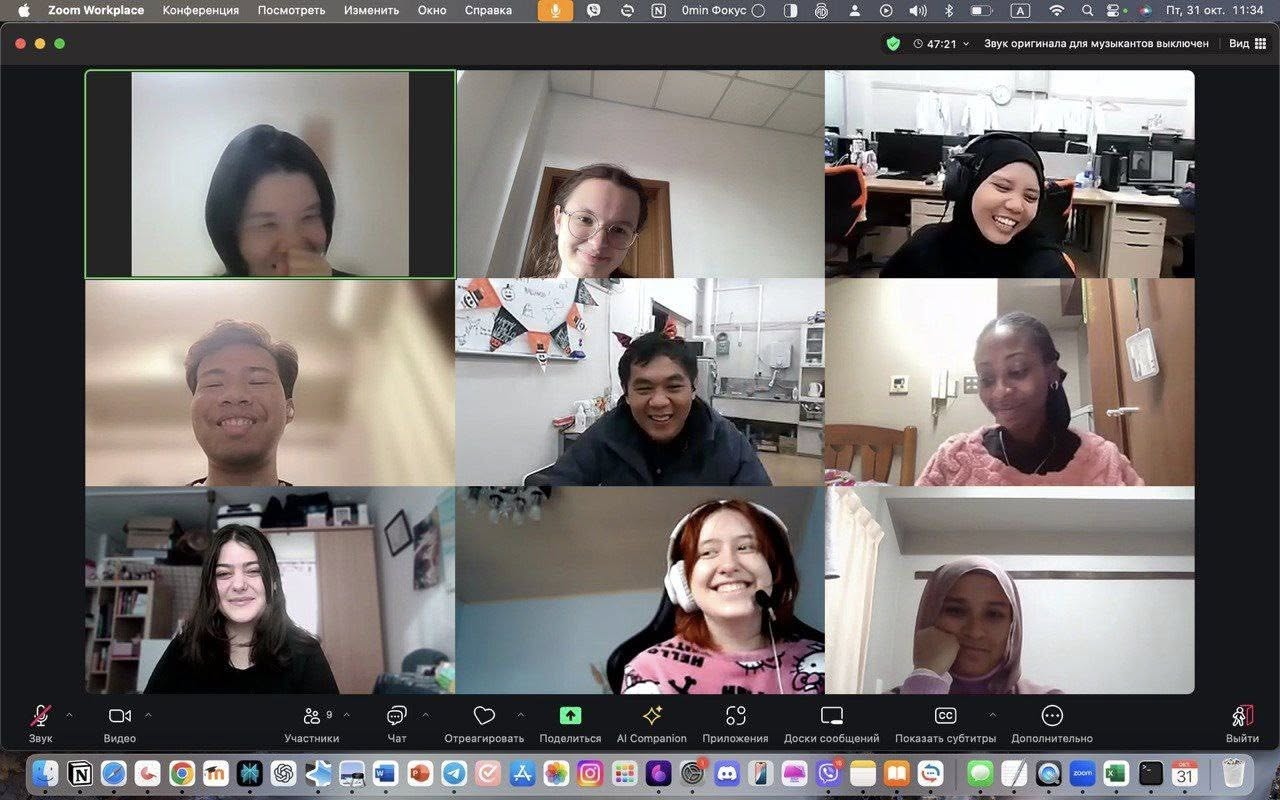1280x800 pixels.
Task: Unmute microphone with the Звук button
Action: pos(40,716)
